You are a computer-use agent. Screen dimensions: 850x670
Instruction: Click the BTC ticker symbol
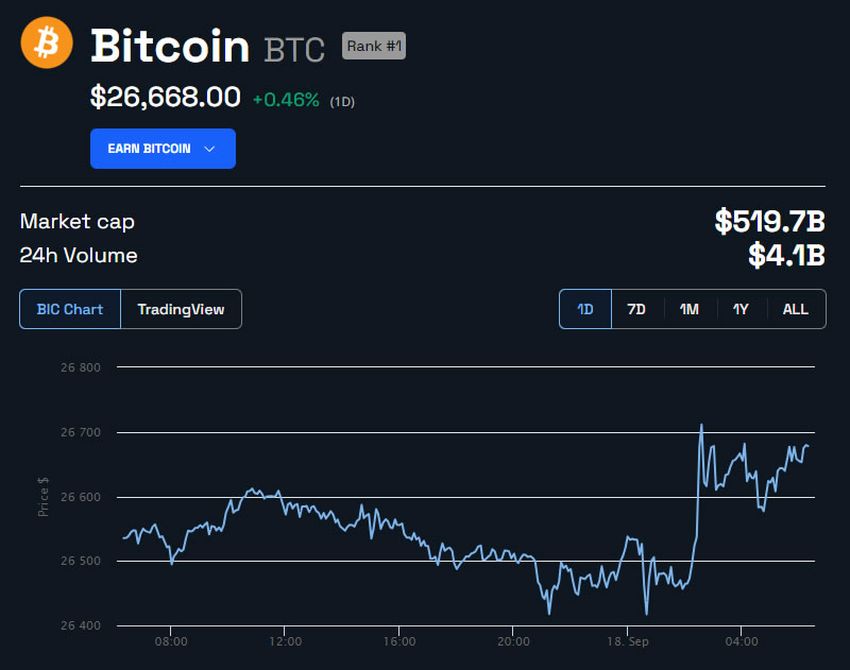pos(294,47)
